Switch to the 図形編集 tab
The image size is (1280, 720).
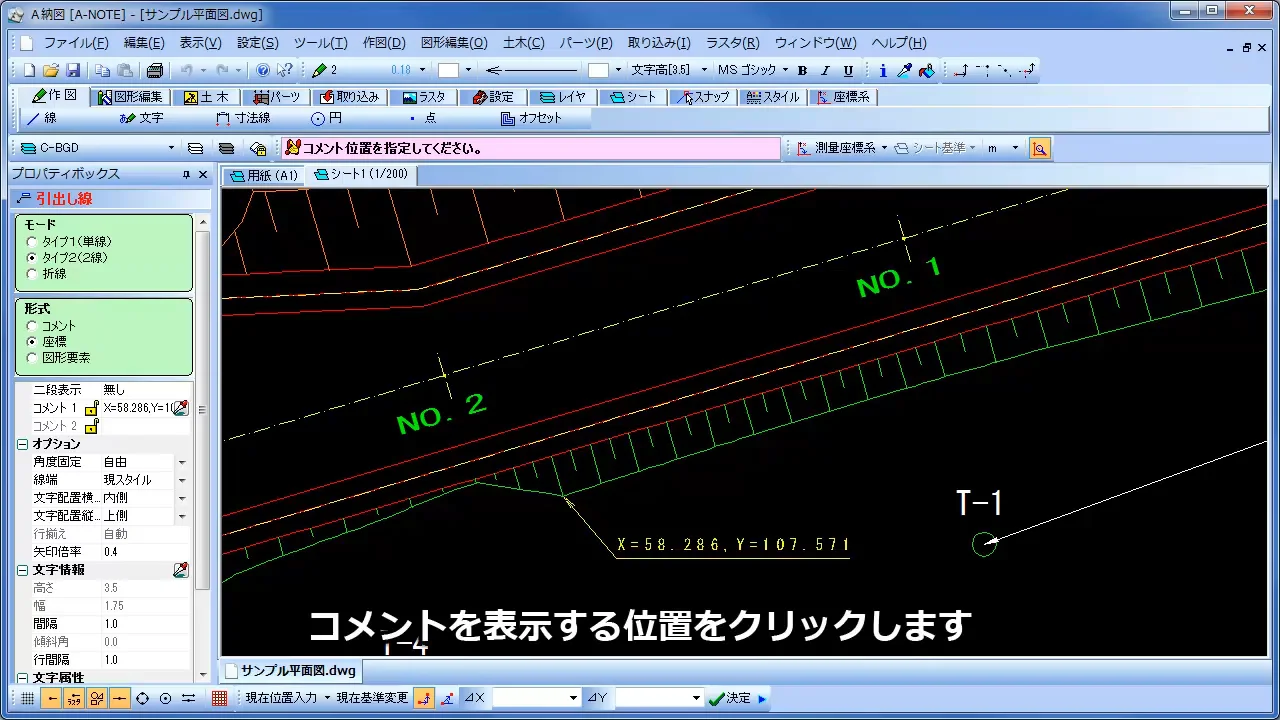pyautogui.click(x=130, y=97)
